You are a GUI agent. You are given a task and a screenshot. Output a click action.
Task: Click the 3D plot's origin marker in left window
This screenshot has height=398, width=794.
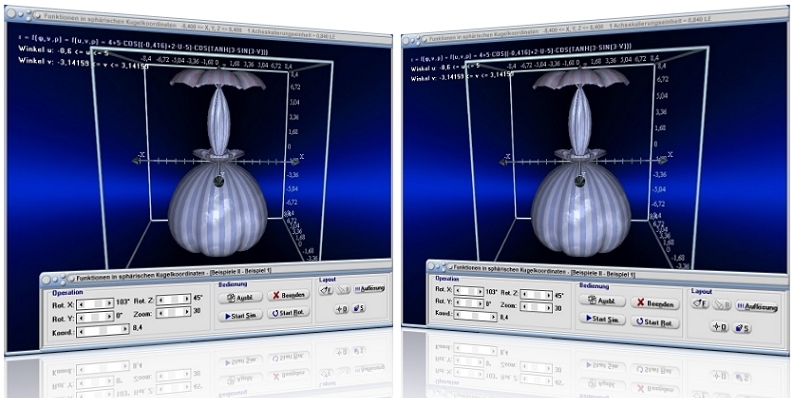point(219,180)
